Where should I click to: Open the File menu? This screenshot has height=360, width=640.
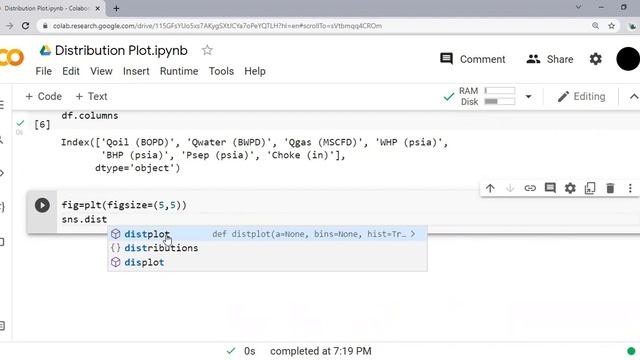pyautogui.click(x=44, y=71)
